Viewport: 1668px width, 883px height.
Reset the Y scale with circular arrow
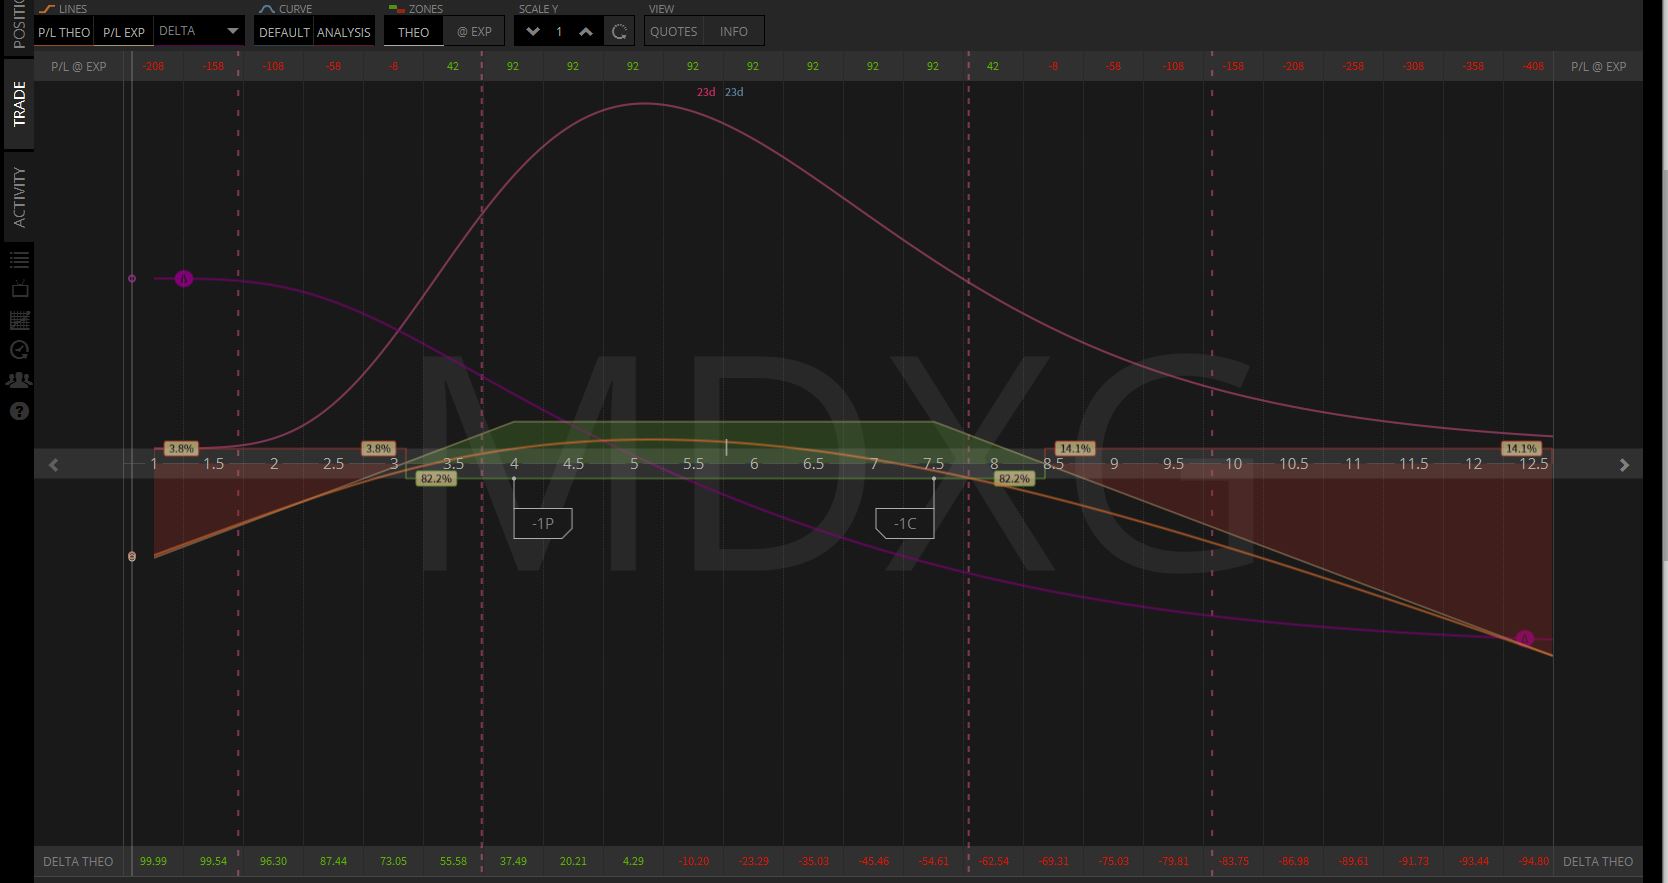(619, 32)
